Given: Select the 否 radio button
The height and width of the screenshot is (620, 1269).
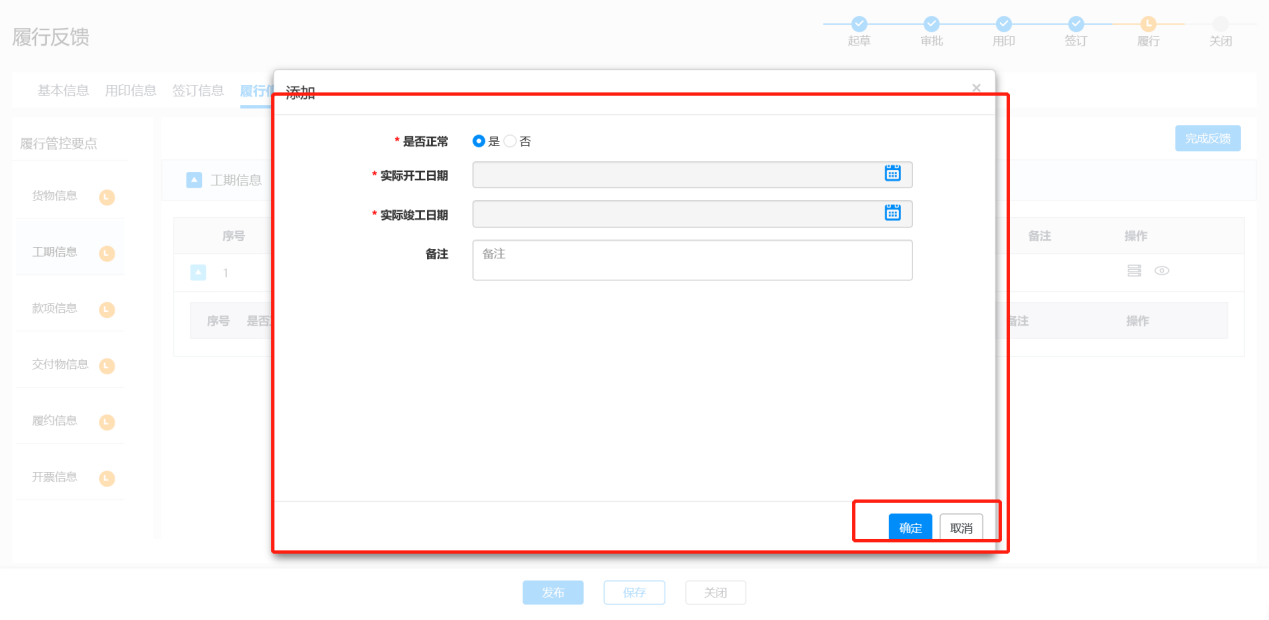Looking at the screenshot, I should [x=510, y=142].
